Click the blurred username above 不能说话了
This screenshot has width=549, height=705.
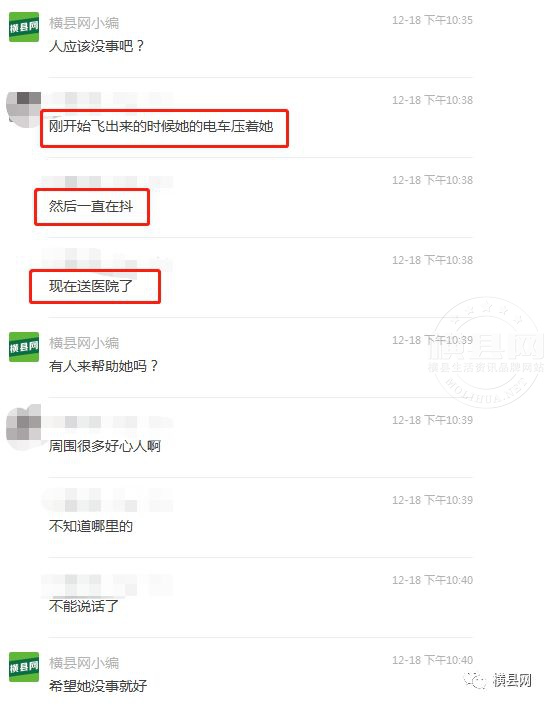(x=107, y=585)
